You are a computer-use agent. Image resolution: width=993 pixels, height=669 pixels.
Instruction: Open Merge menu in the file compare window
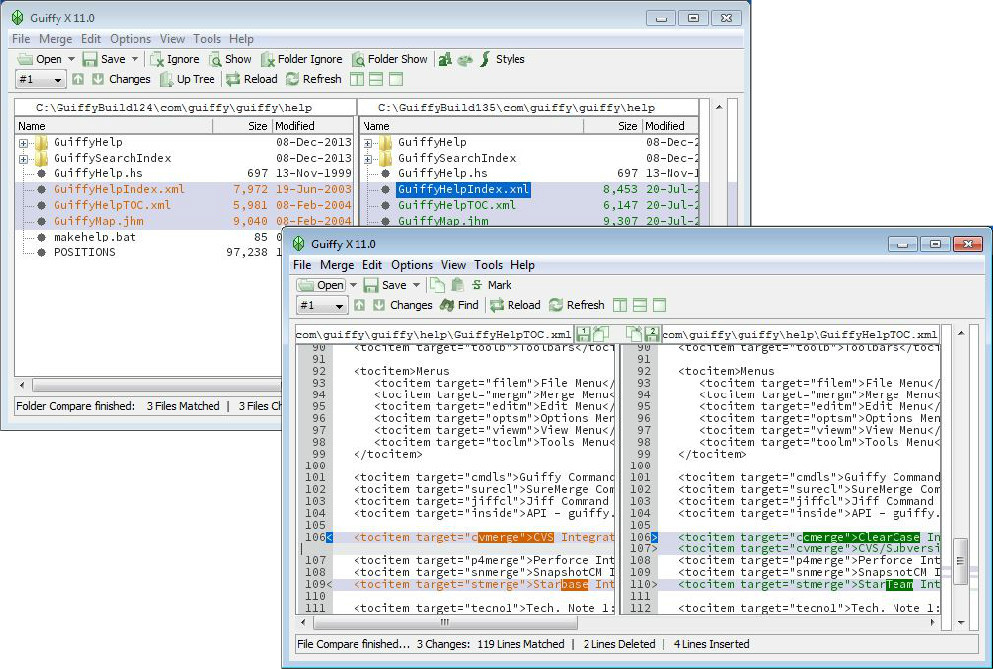tap(337, 265)
